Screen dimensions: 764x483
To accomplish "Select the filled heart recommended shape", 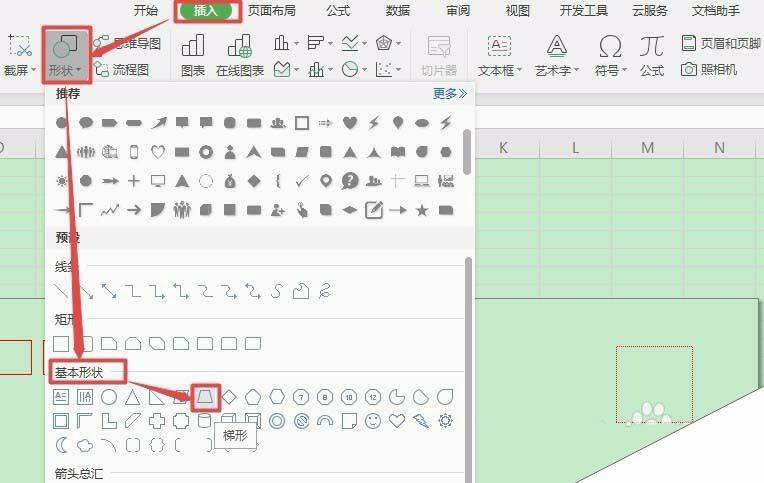I will 349,122.
